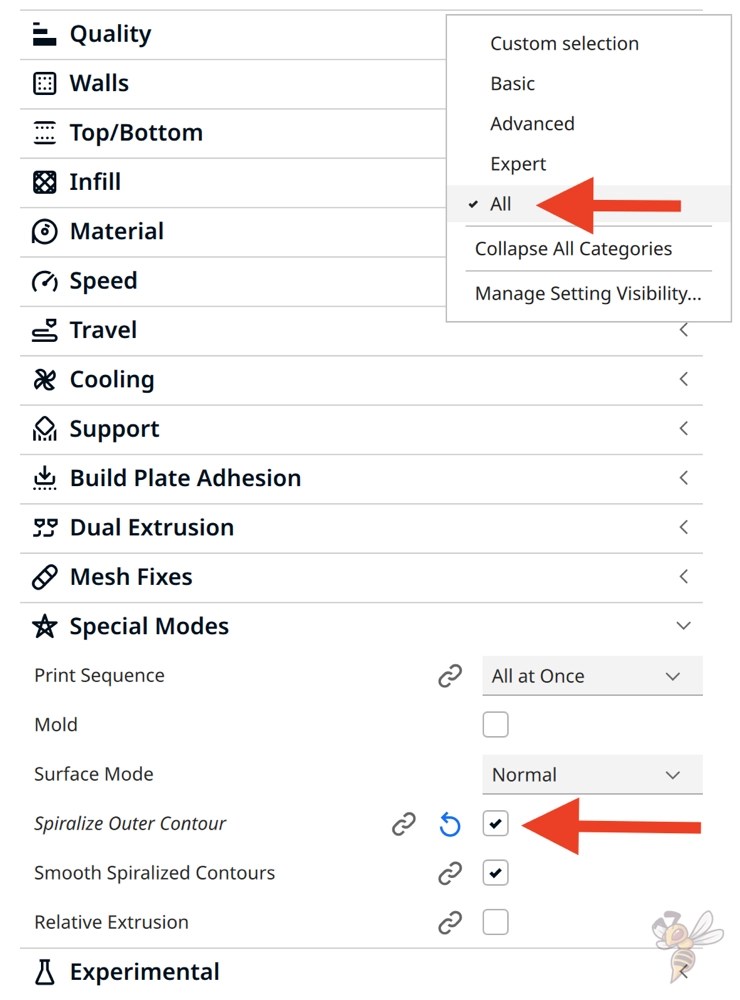The width and height of the screenshot is (740, 1000).
Task: Expand the Mesh Fixes section
Action: coord(683,576)
